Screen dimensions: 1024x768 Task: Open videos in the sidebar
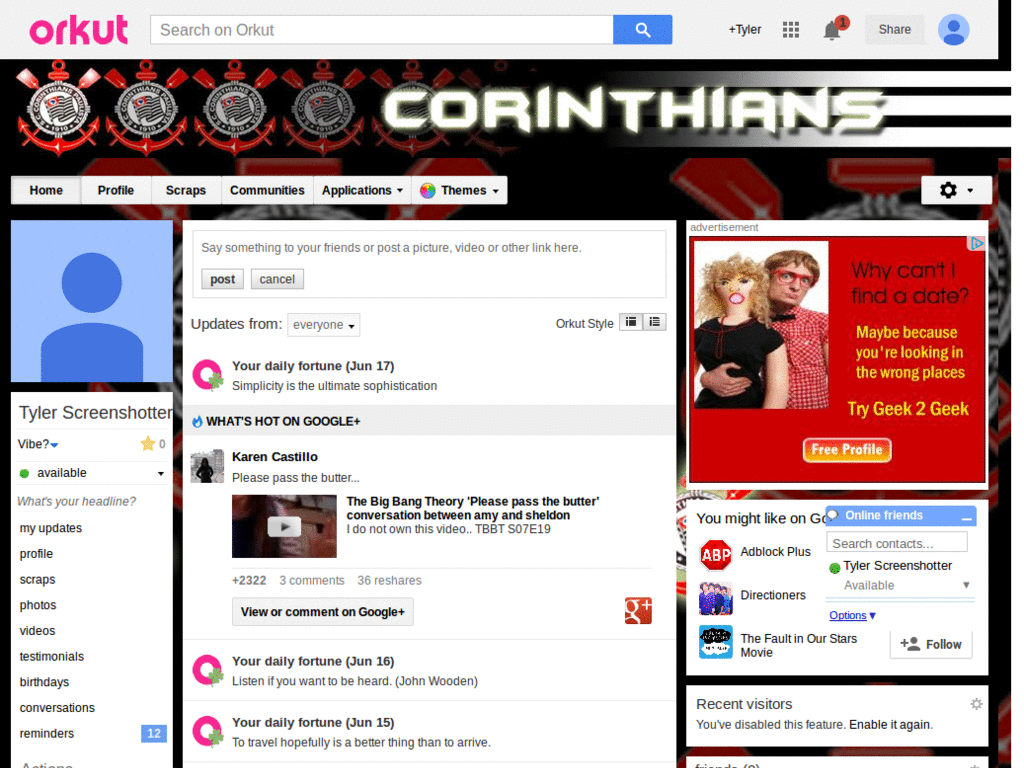pos(37,631)
